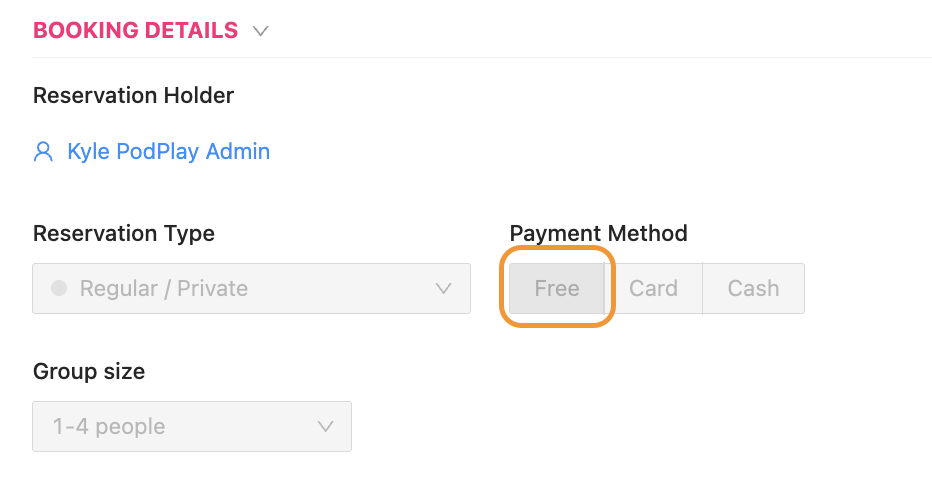This screenshot has width=932, height=504.
Task: Open the Group size combo box
Action: (192, 426)
